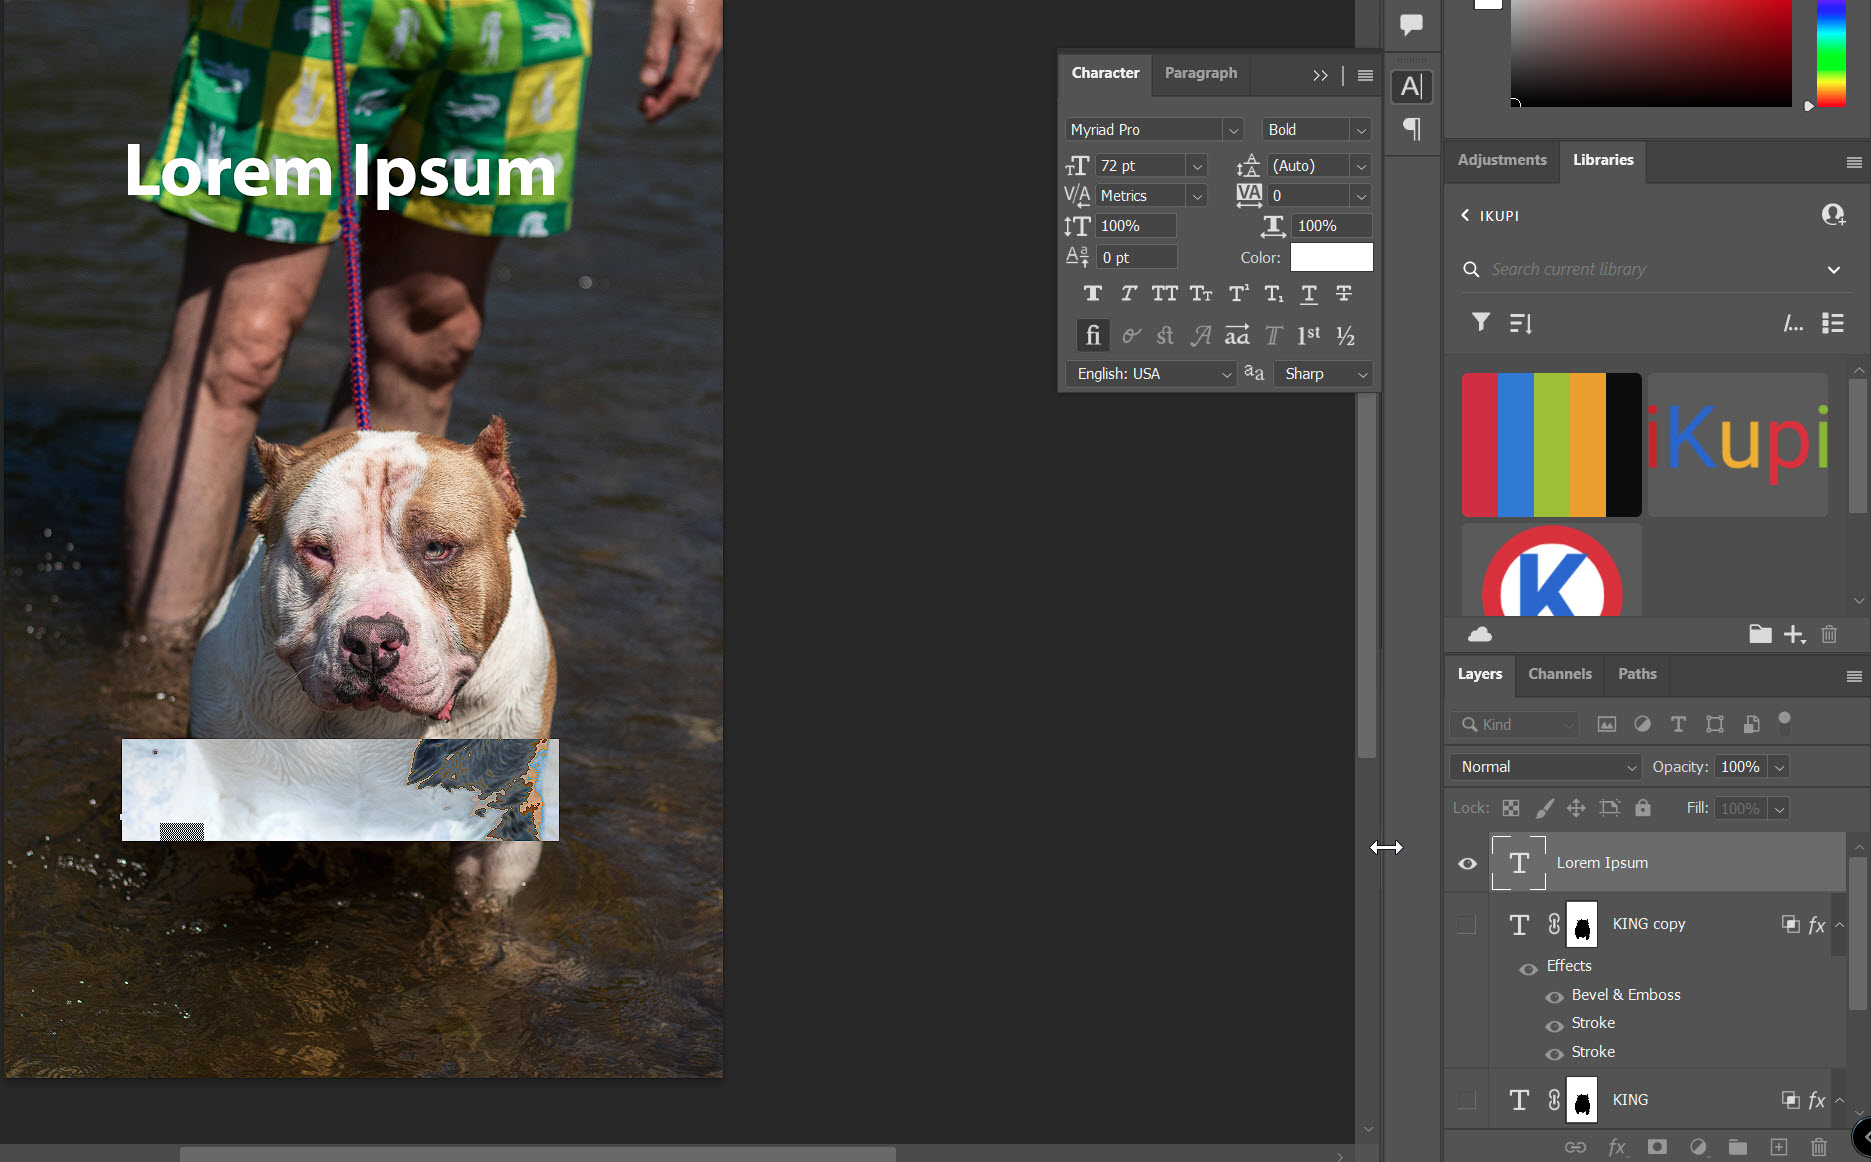Filter Layers panel for type layers

tap(1678, 724)
